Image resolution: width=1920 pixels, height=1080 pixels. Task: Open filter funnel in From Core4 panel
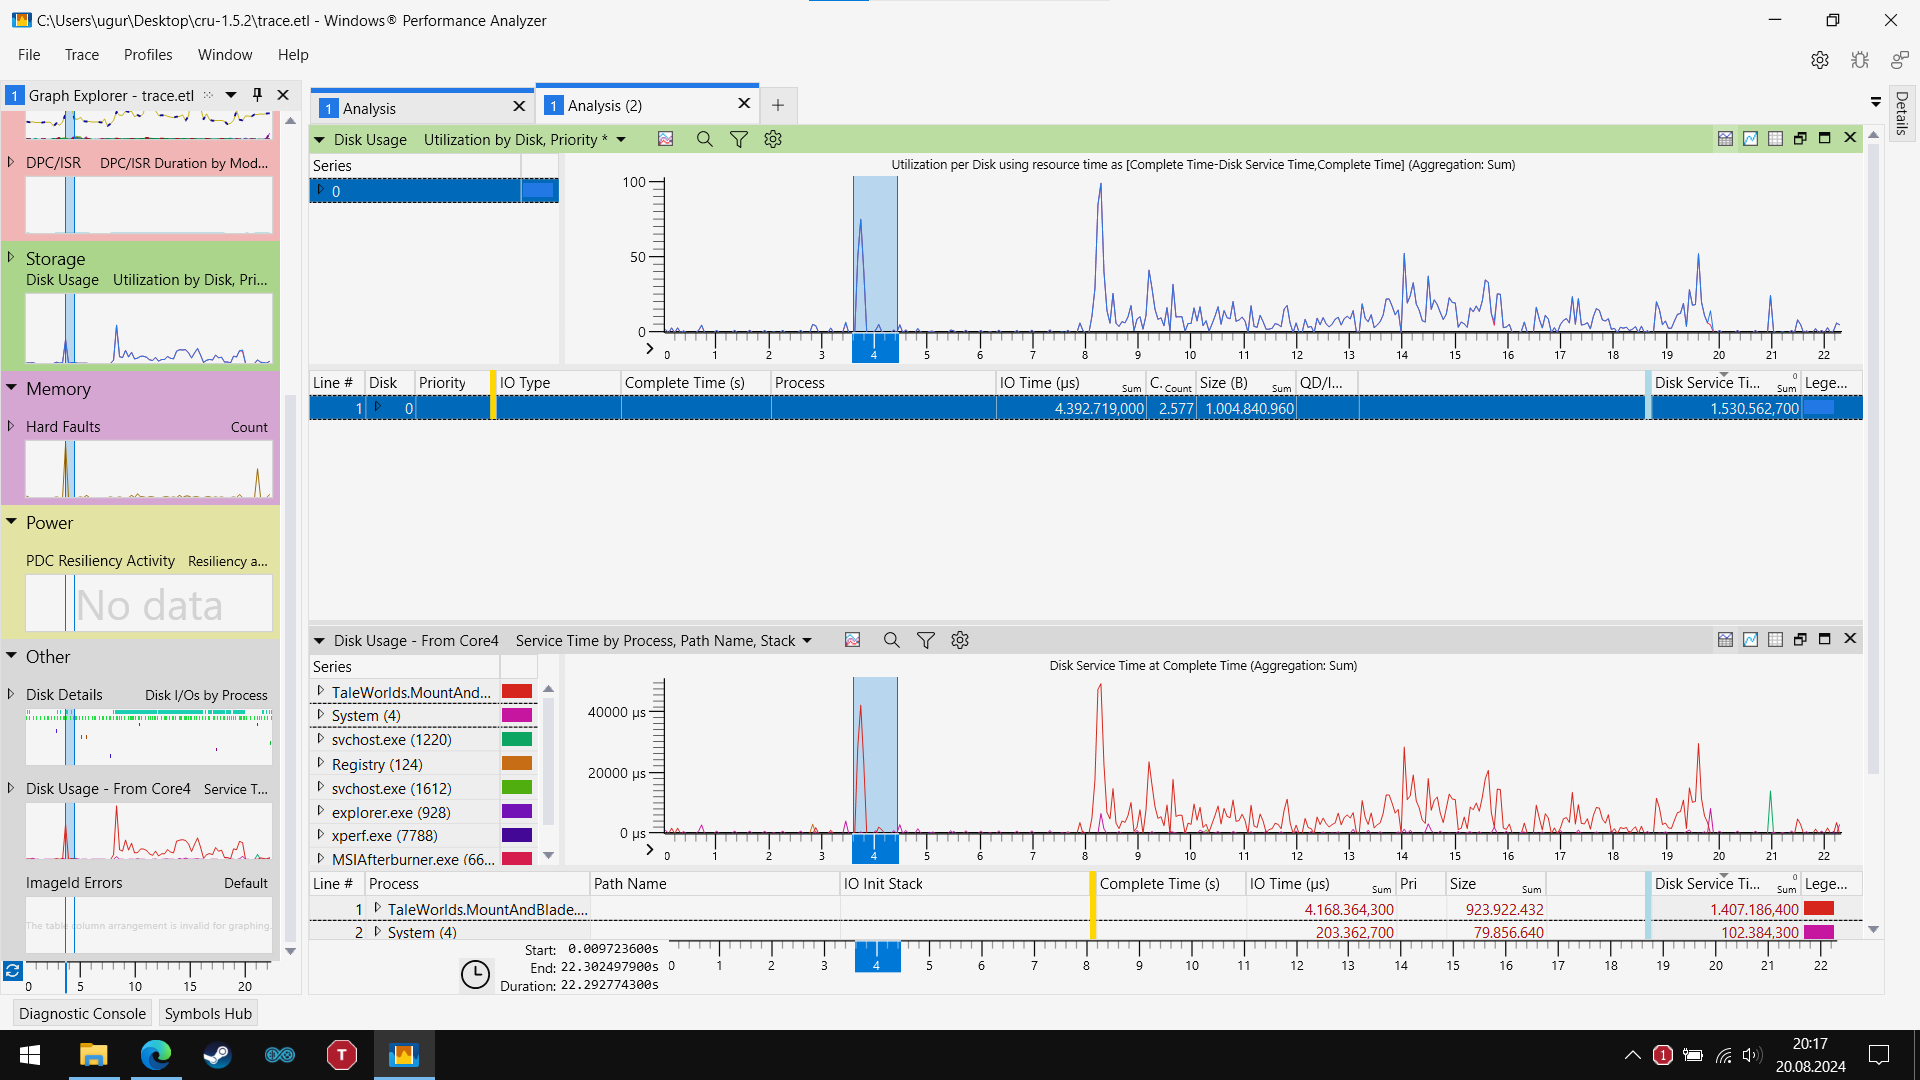[x=926, y=640]
